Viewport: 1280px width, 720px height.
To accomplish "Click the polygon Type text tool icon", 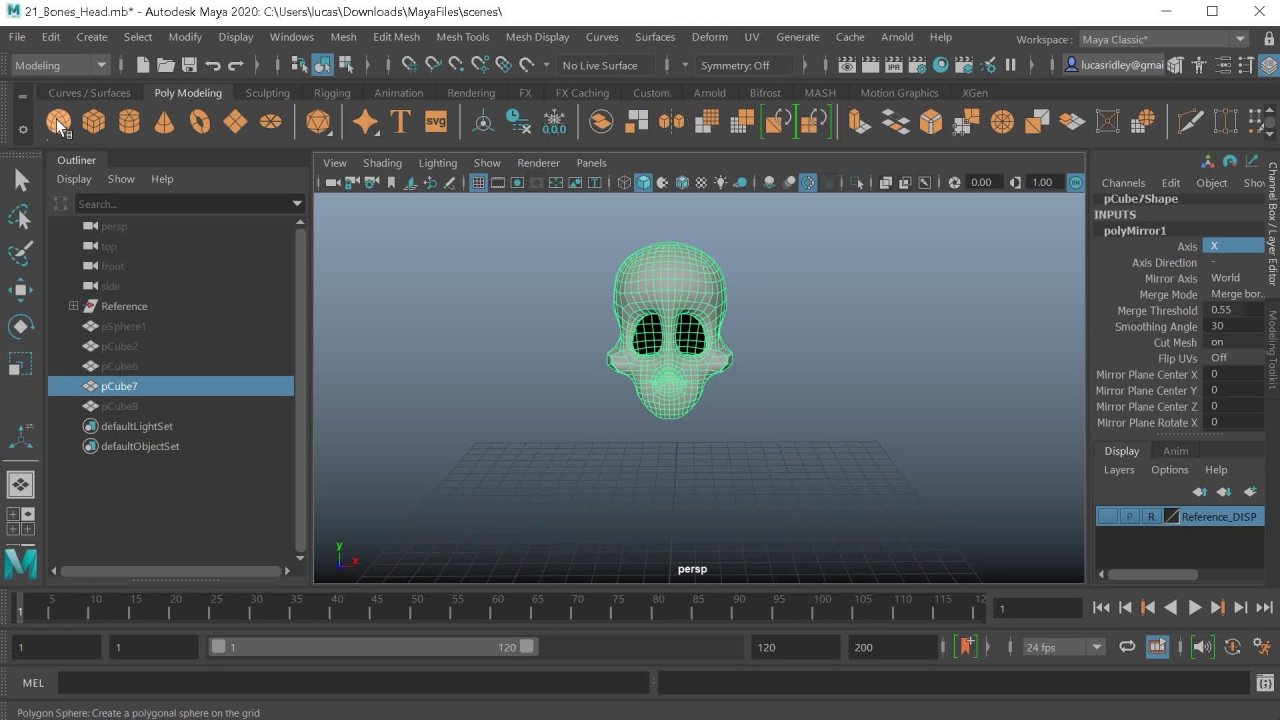I will [400, 122].
